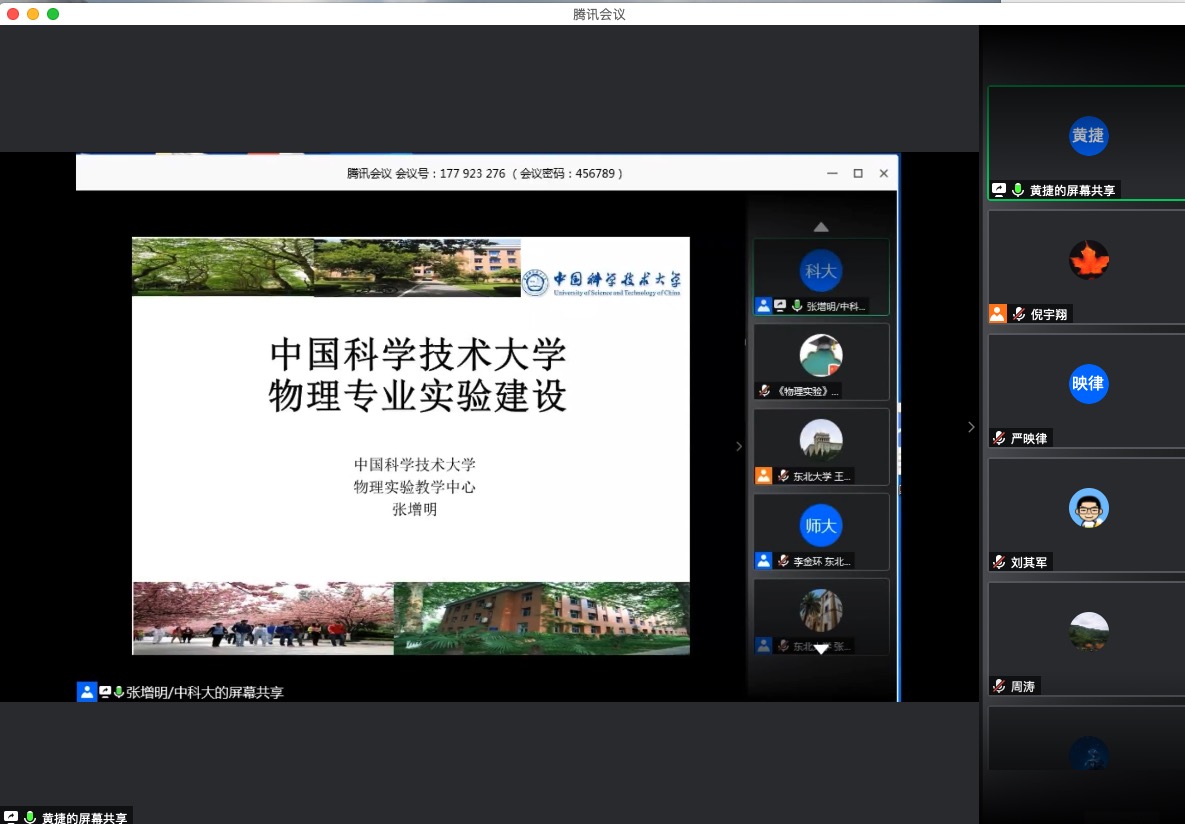
Task: Click the 腾讯会议 window title bar text
Action: (x=599, y=14)
